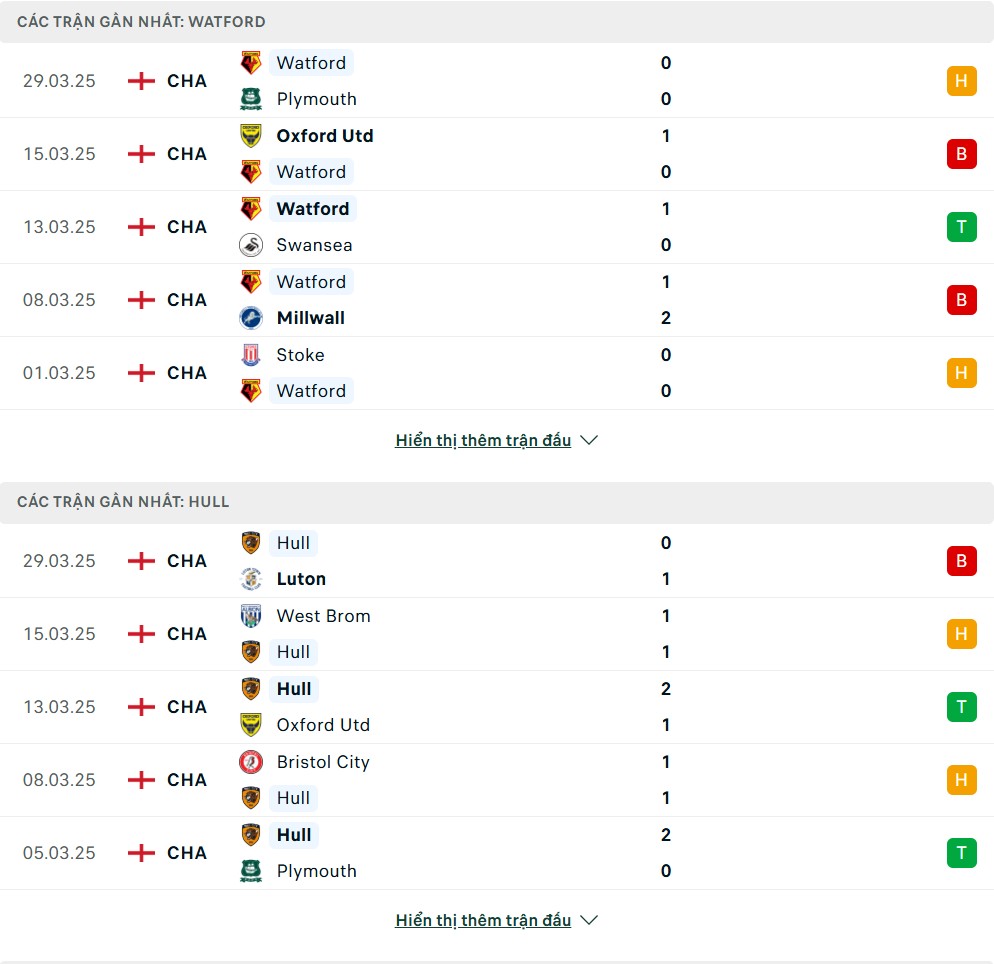This screenshot has height=964, width=994.
Task: Click the Oxford Utd crest in Watford's 15.03.25 match
Action: coord(251,136)
